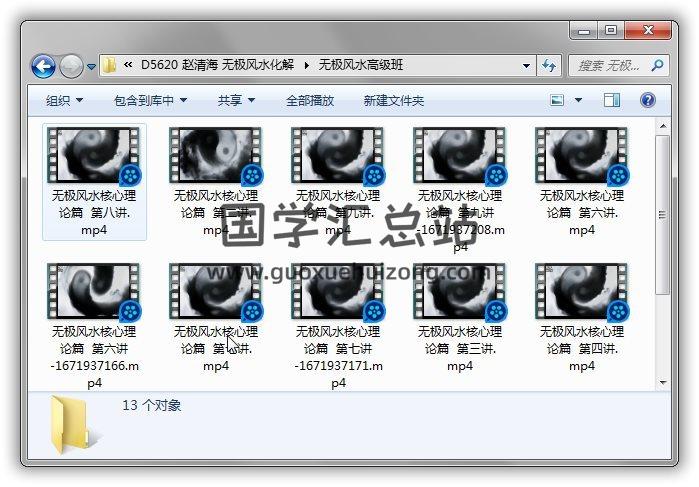Click the change view icon
This screenshot has width=699, height=487.
[x=558, y=100]
